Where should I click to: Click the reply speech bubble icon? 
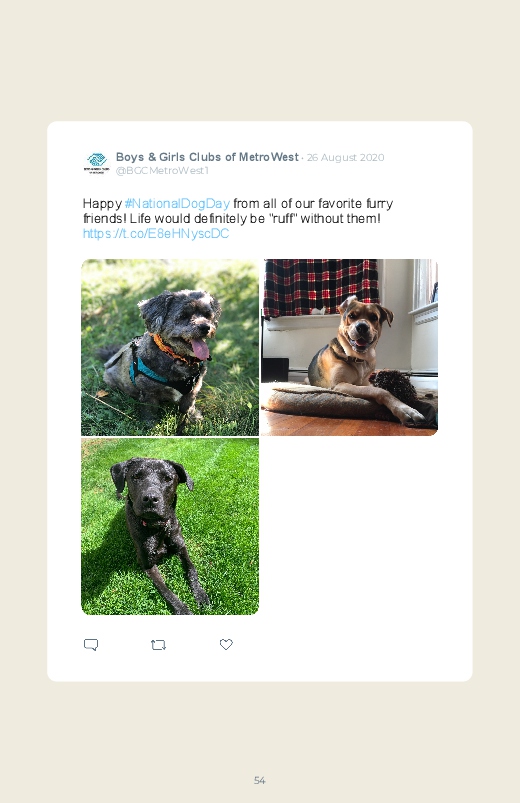click(91, 644)
